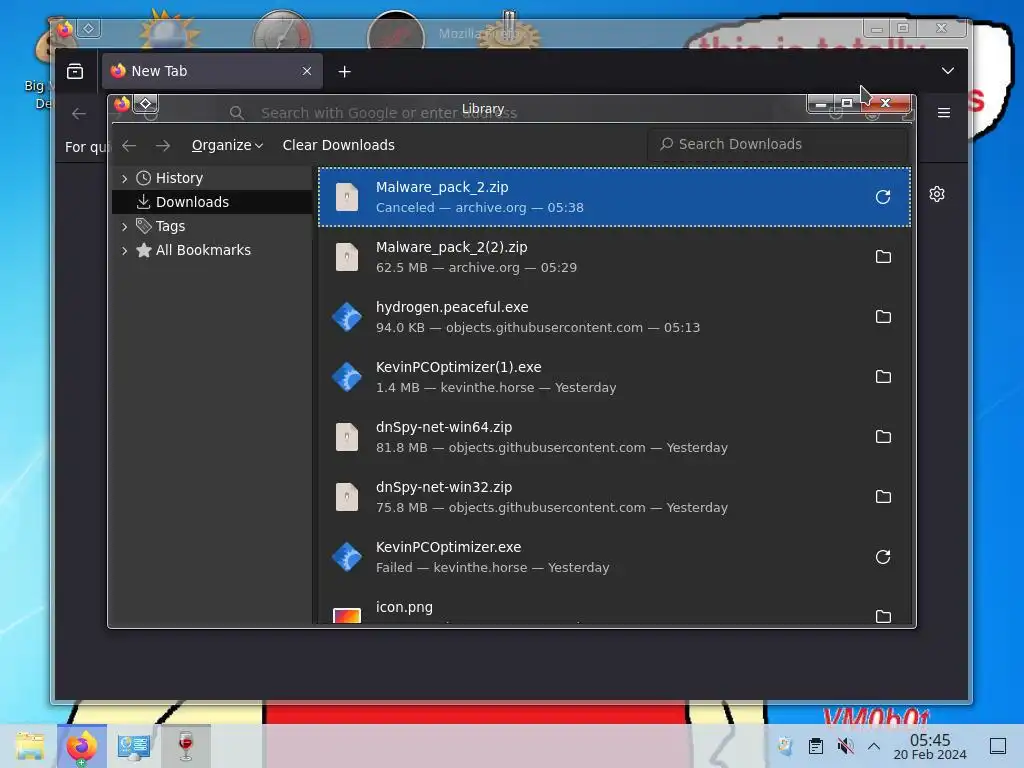Select the Malware_pack_2.zip download entry

pos(614,197)
